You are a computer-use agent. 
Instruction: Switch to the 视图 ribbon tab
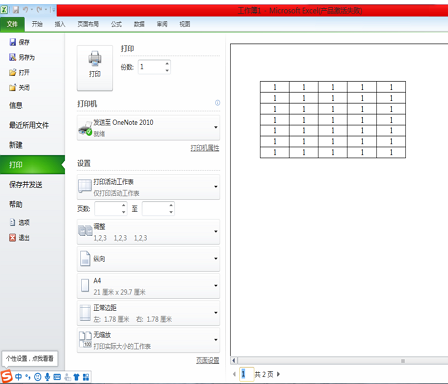[185, 24]
